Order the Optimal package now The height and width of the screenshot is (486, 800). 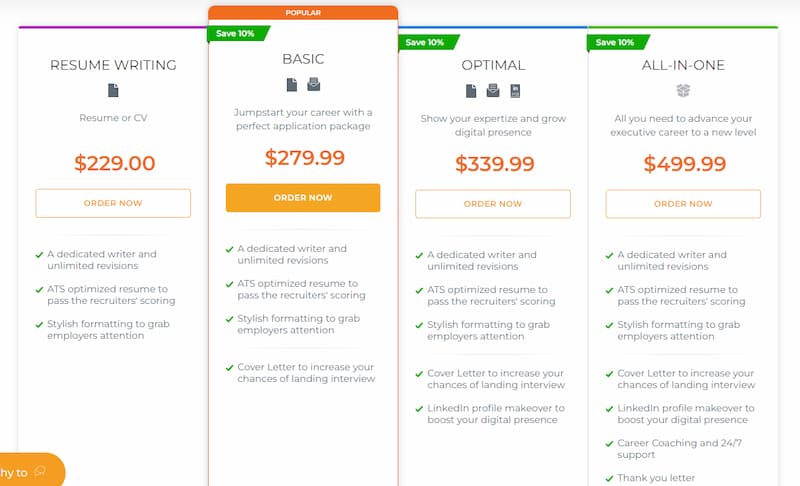point(493,204)
